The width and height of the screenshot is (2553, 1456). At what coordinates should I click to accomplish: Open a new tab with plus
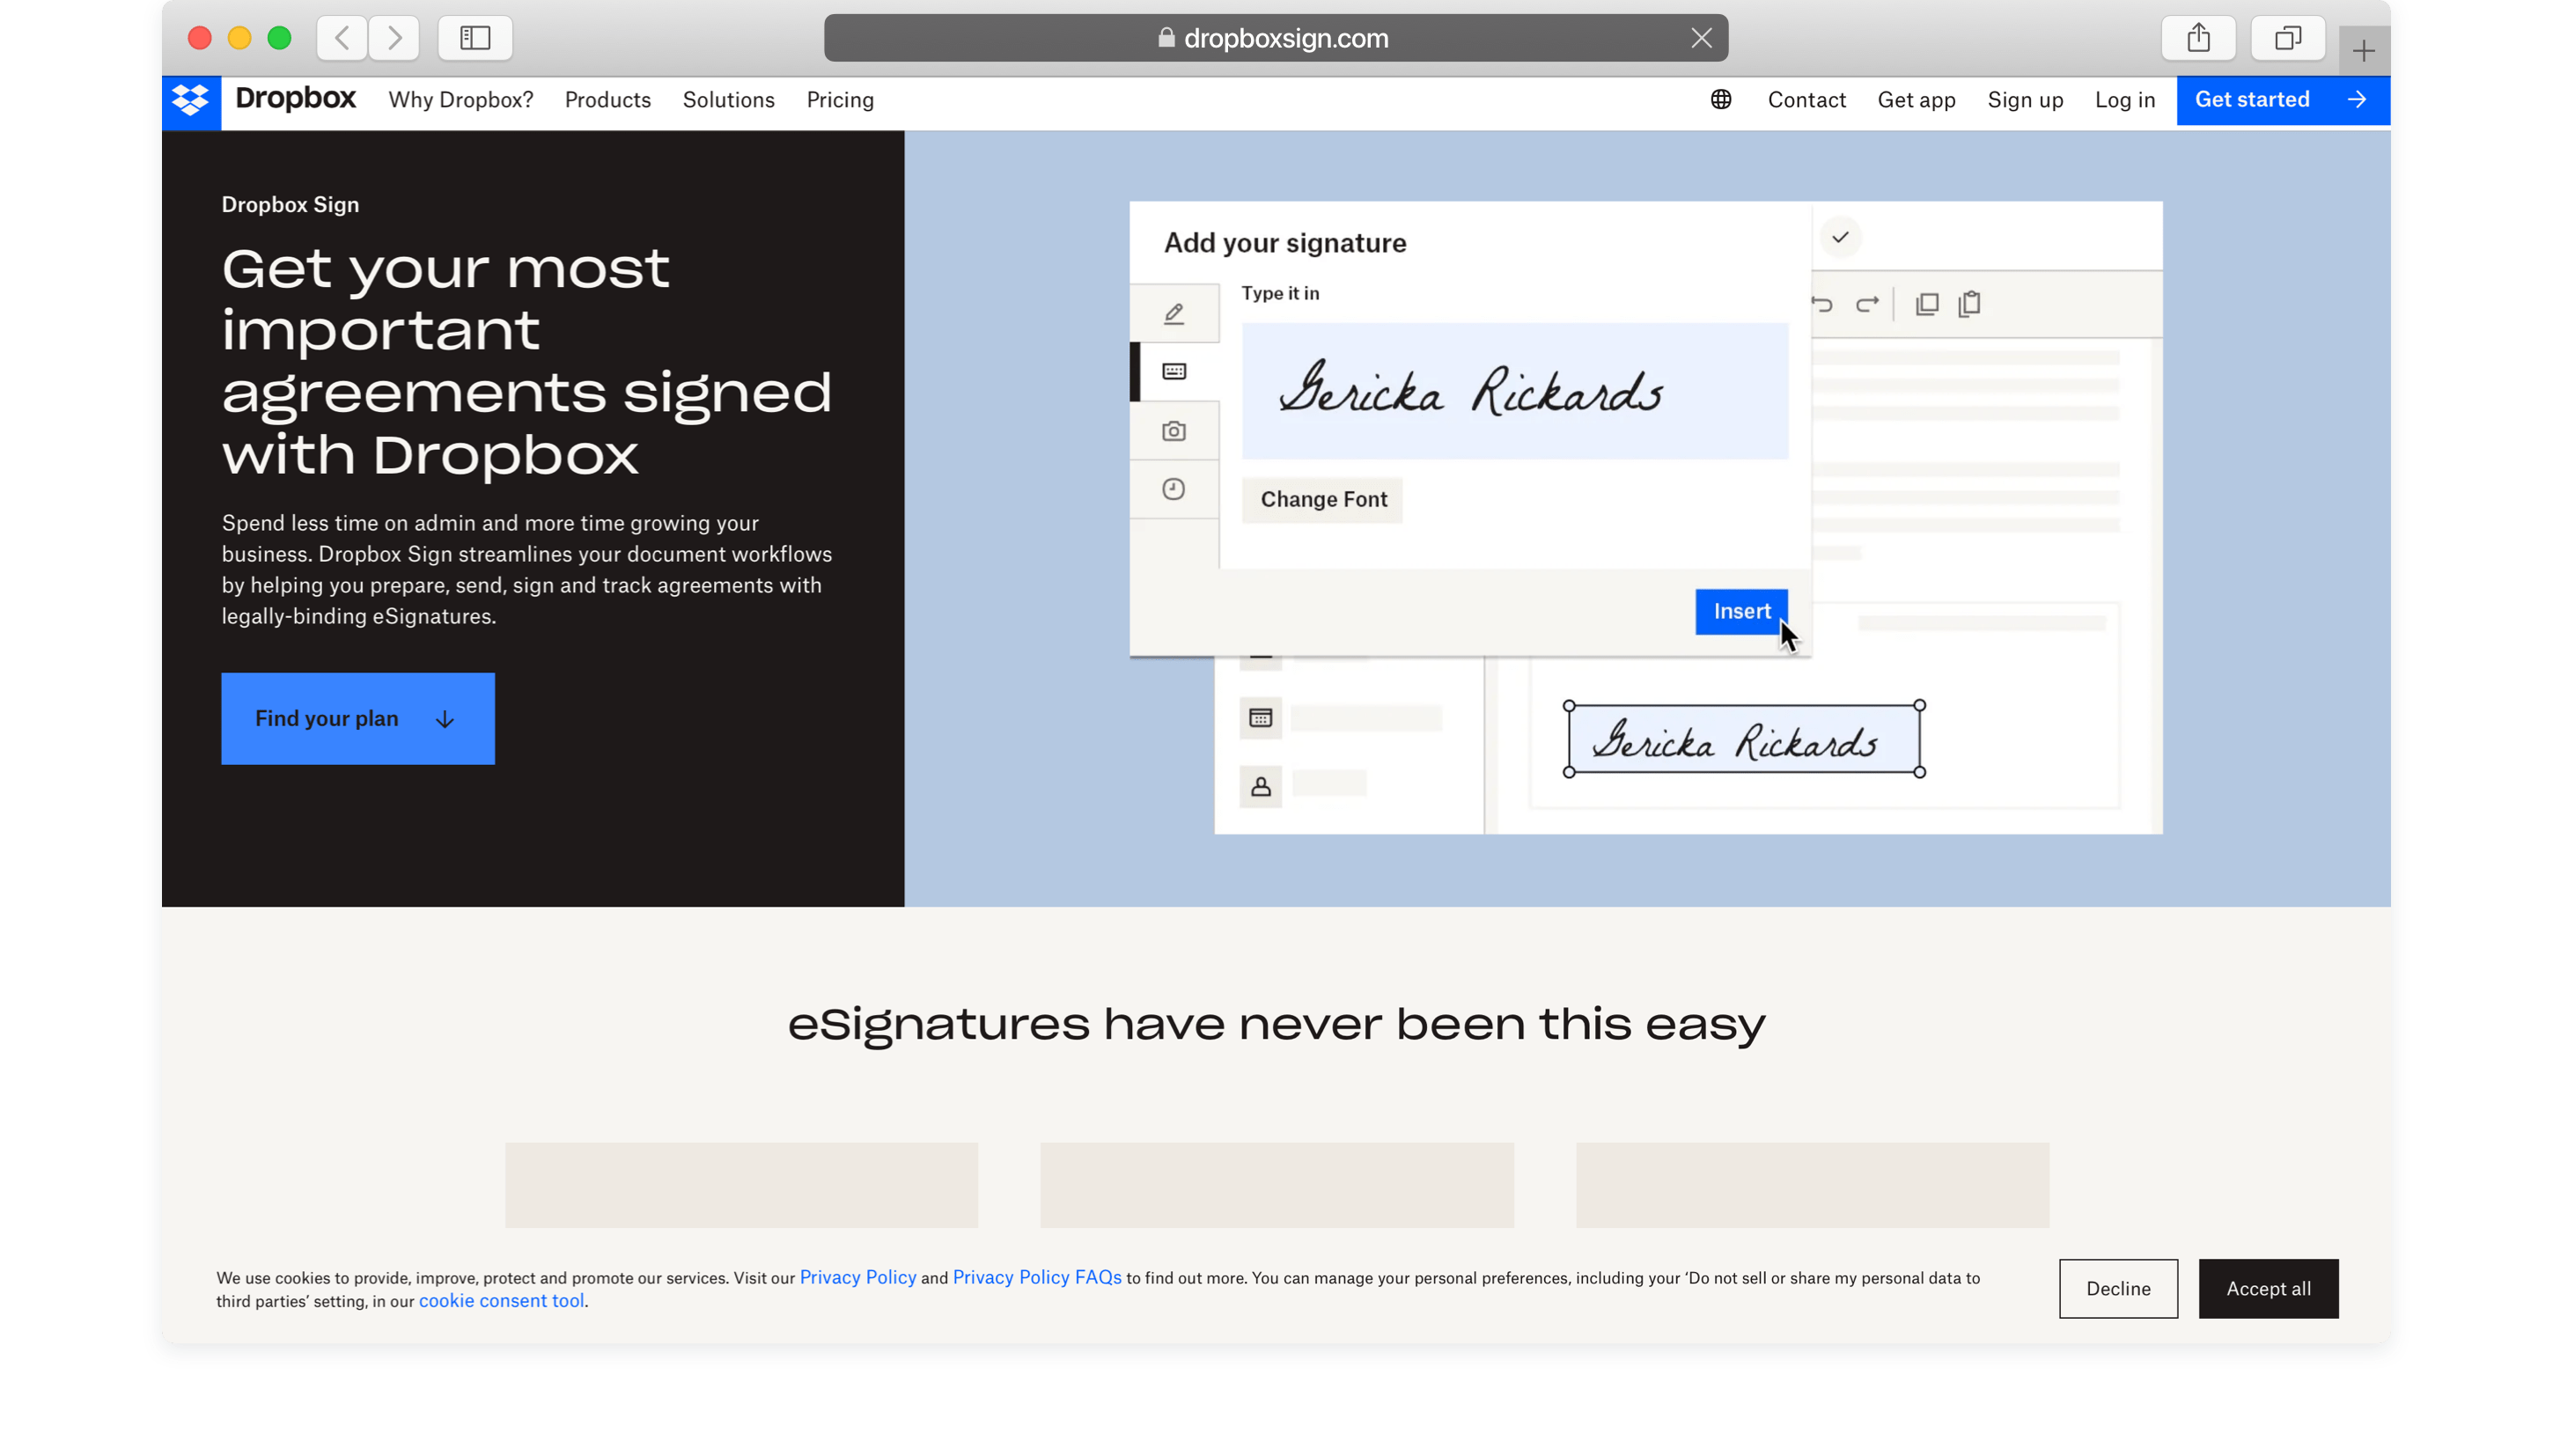(x=2363, y=51)
